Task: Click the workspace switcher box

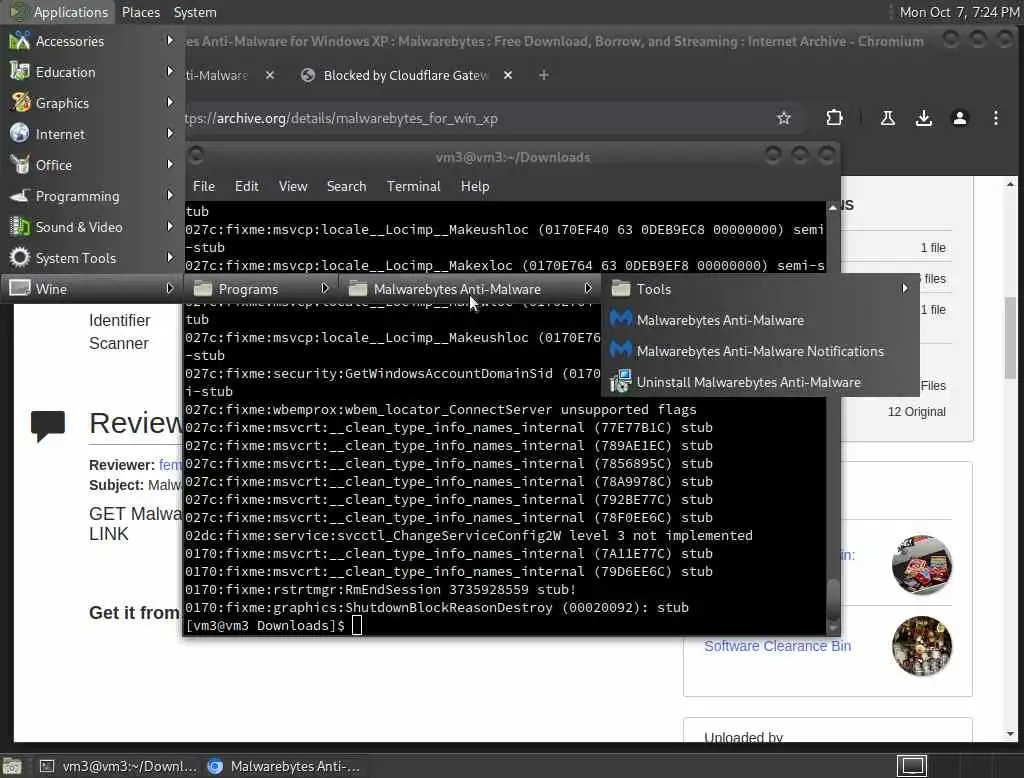Action: tap(912, 766)
